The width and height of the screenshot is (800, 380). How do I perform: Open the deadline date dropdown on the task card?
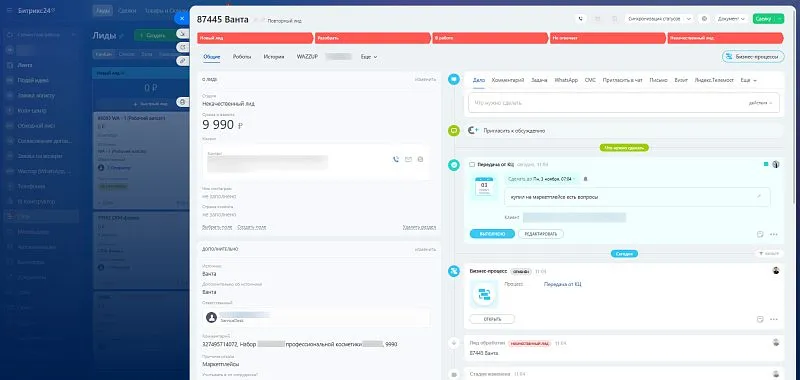(x=541, y=179)
